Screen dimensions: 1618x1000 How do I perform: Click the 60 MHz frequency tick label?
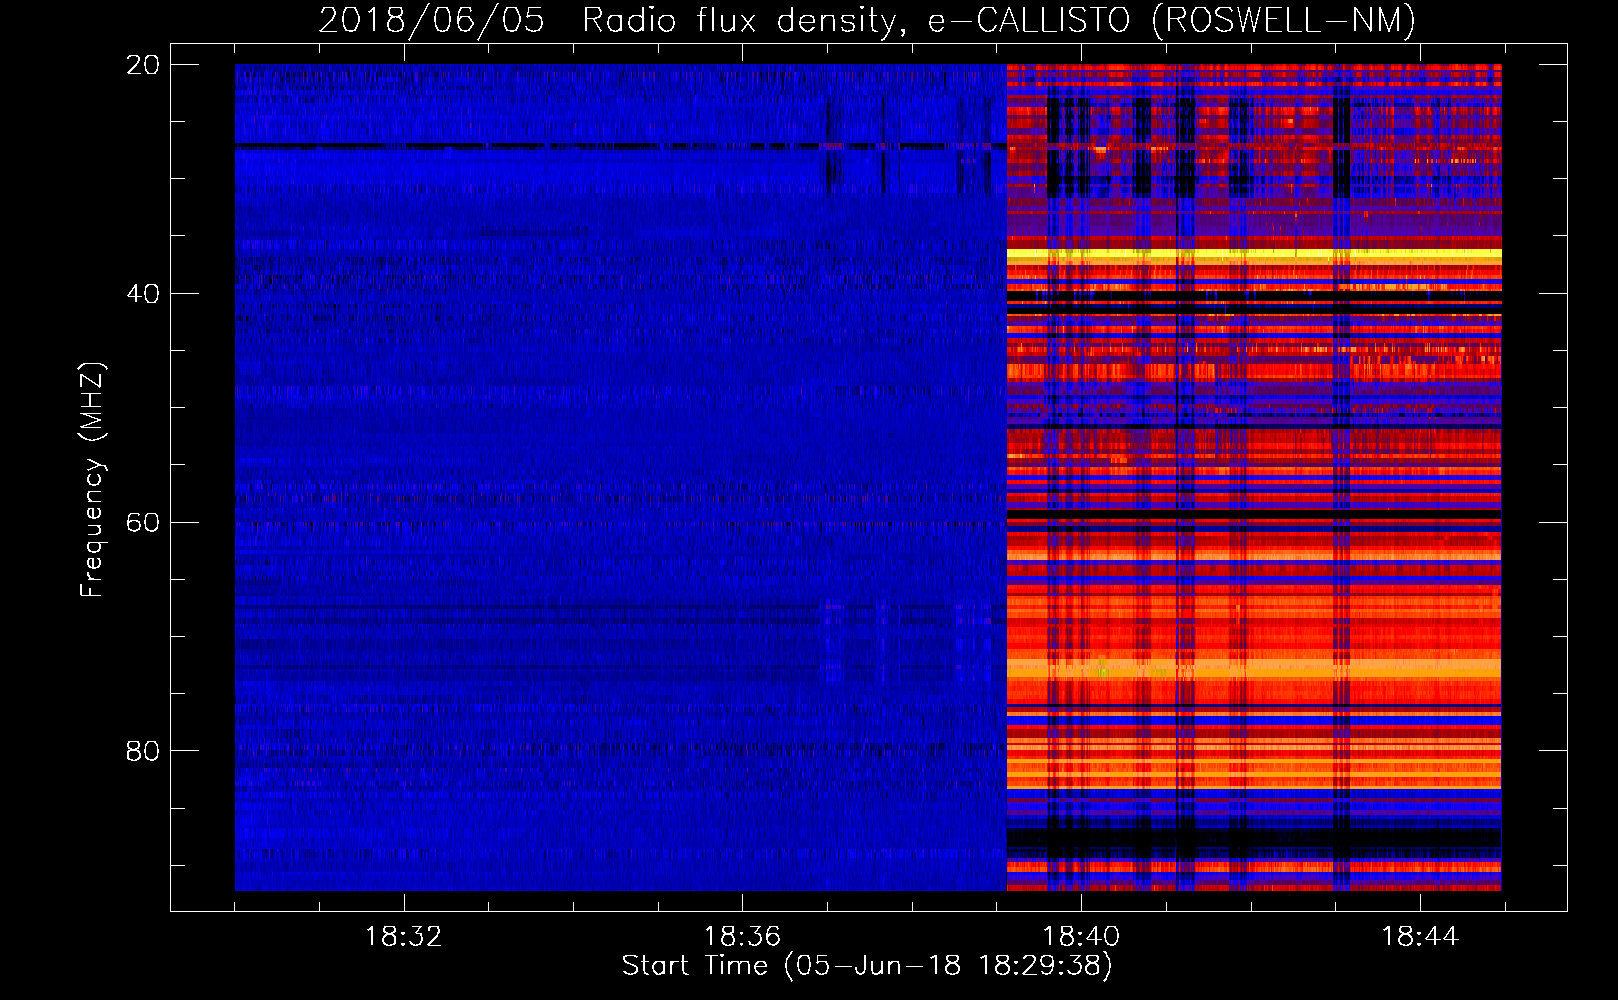(x=142, y=522)
